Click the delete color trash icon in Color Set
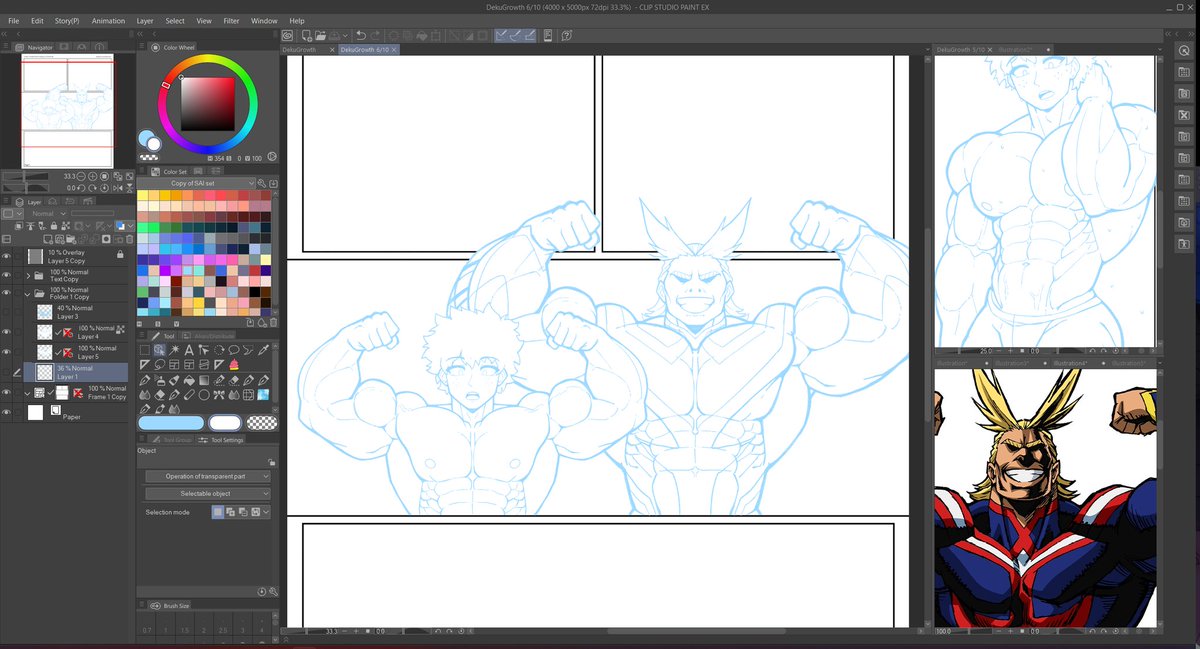This screenshot has width=1200, height=649. [275, 322]
